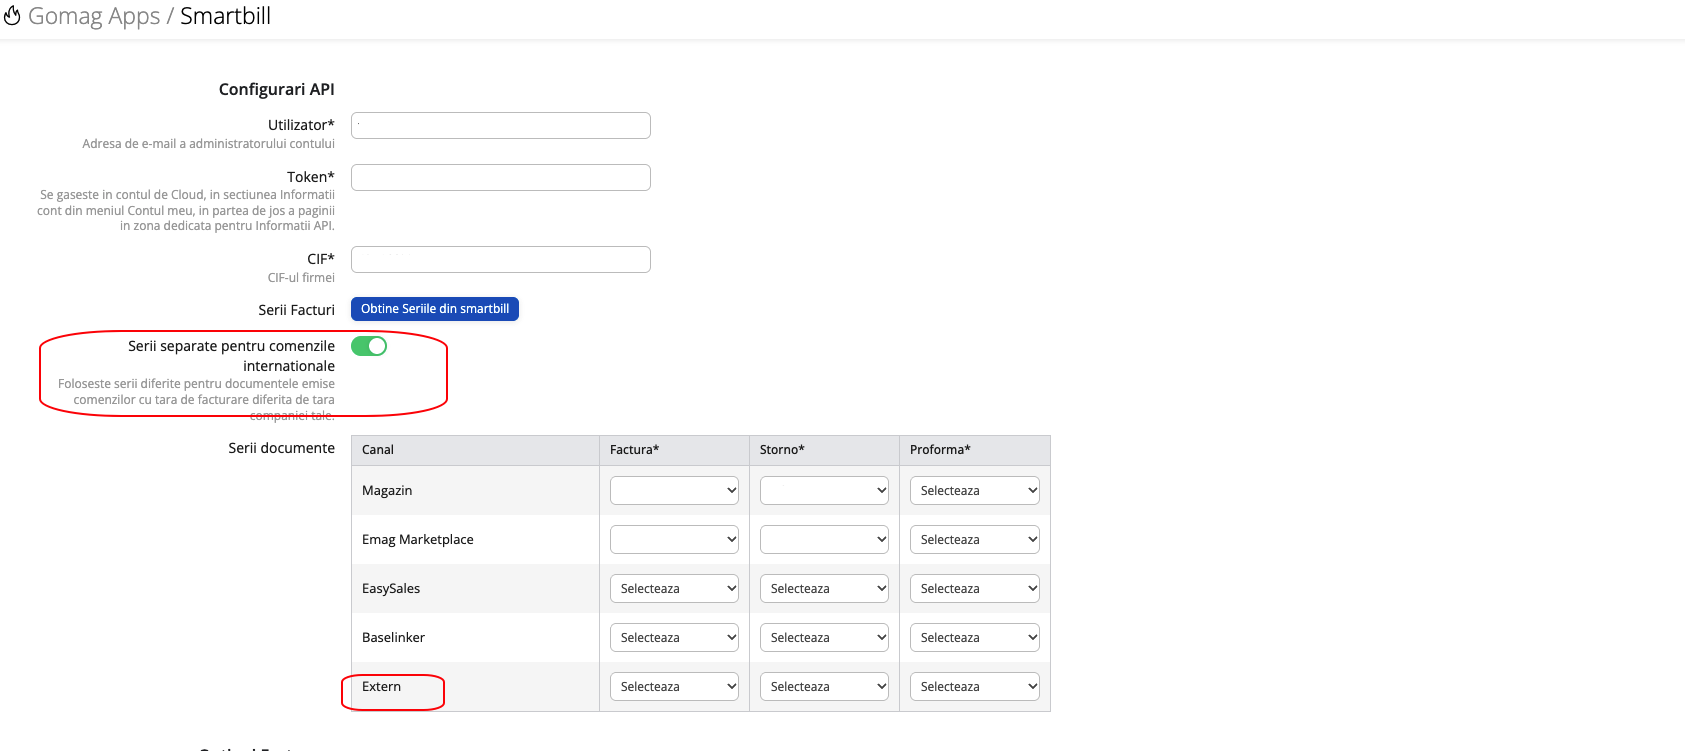Select Factura series for EasySales
The width and height of the screenshot is (1685, 751).
pos(675,589)
